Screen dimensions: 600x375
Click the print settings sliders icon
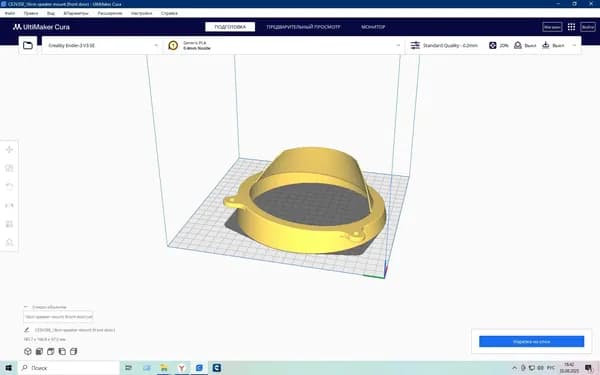pyautogui.click(x=415, y=46)
